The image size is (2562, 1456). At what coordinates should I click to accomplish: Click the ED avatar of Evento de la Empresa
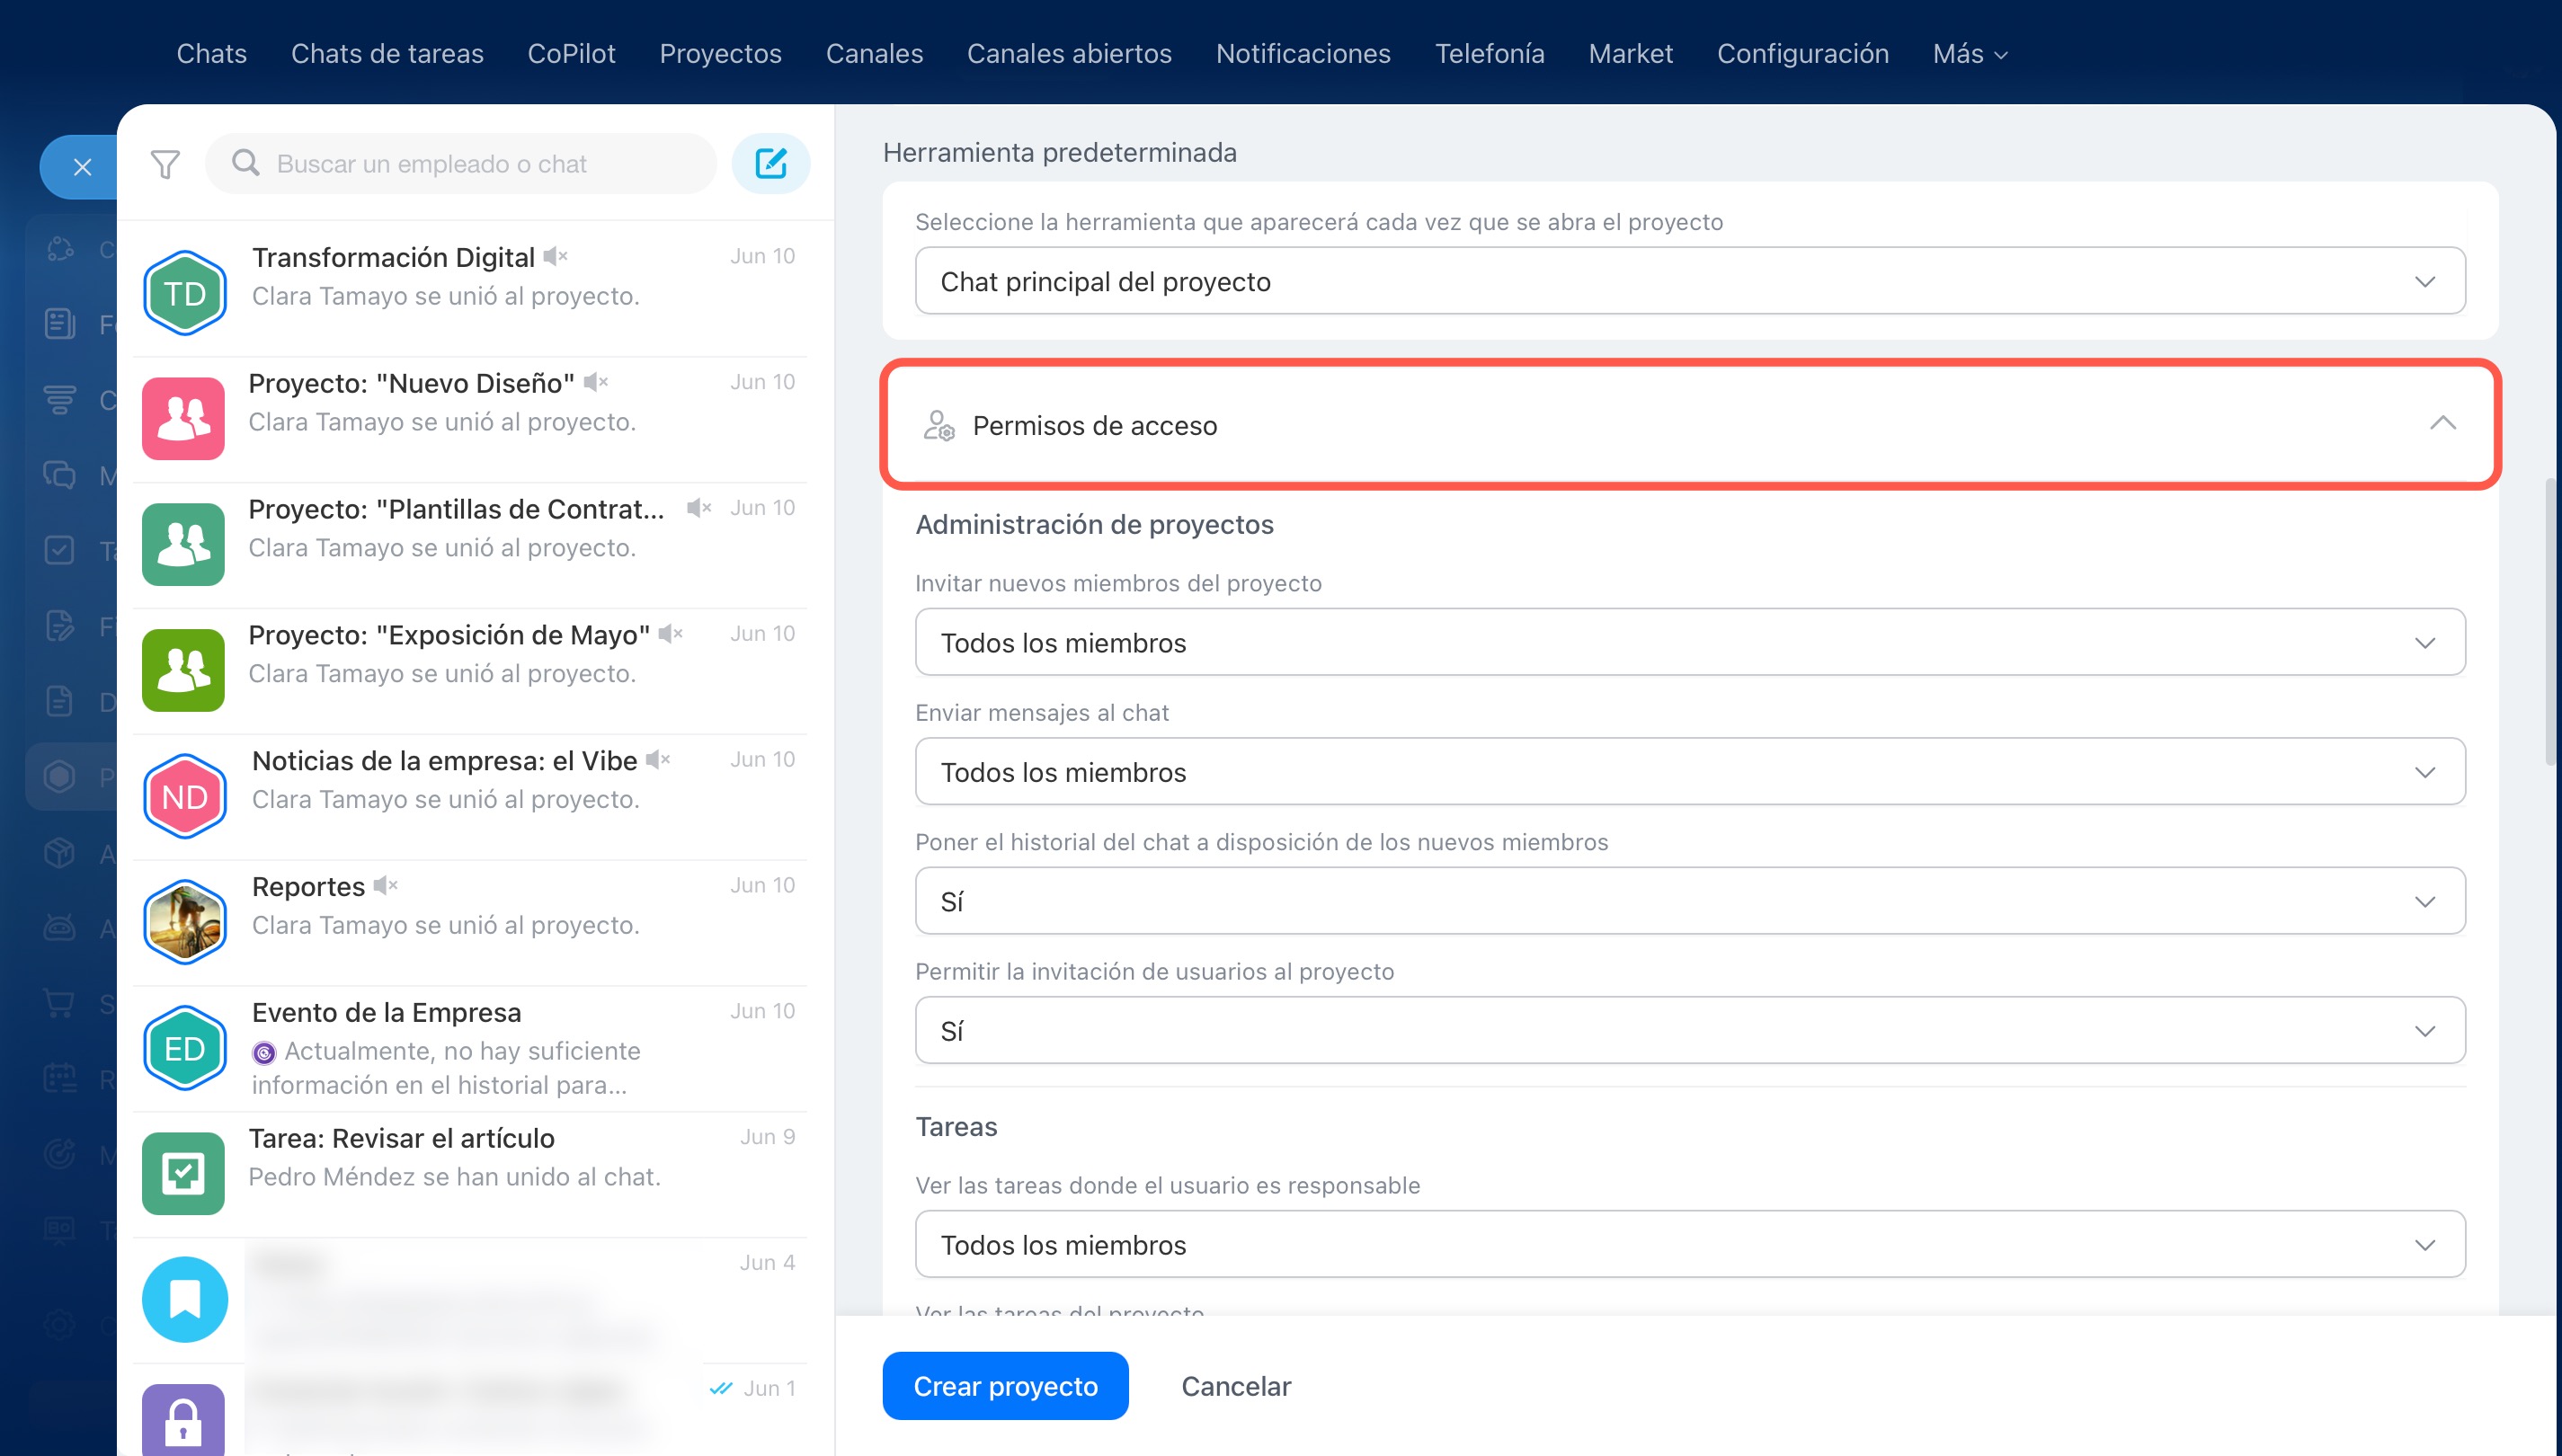[x=185, y=1048]
